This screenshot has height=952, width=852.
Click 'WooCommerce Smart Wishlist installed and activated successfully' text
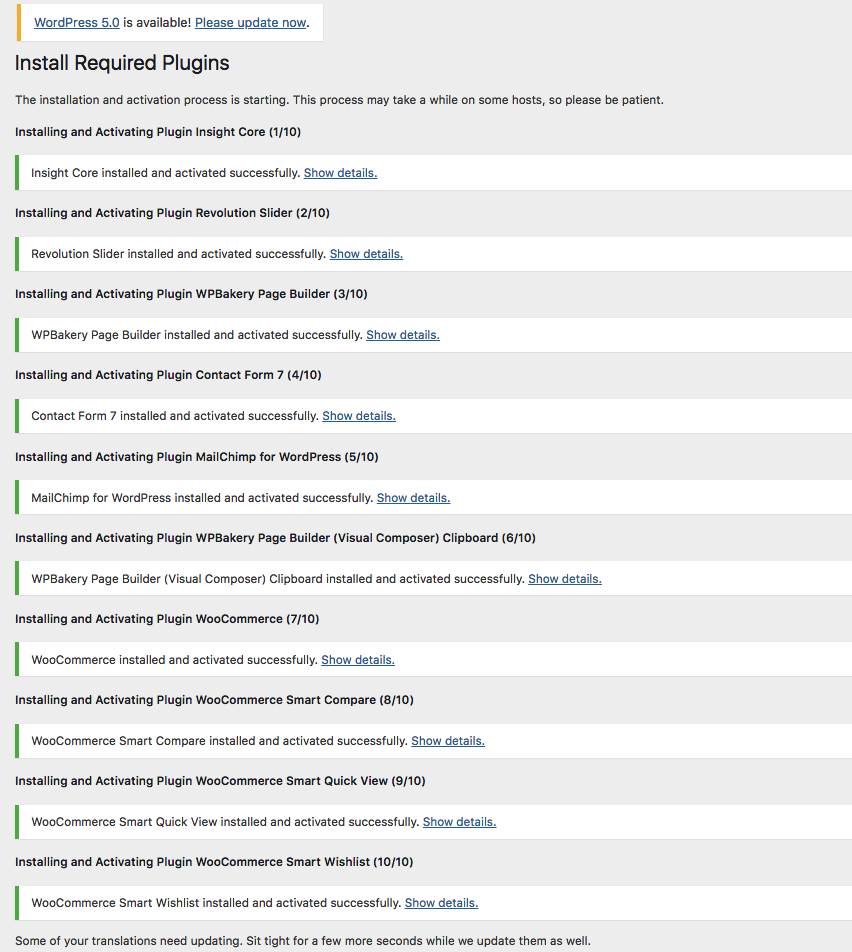pos(216,903)
